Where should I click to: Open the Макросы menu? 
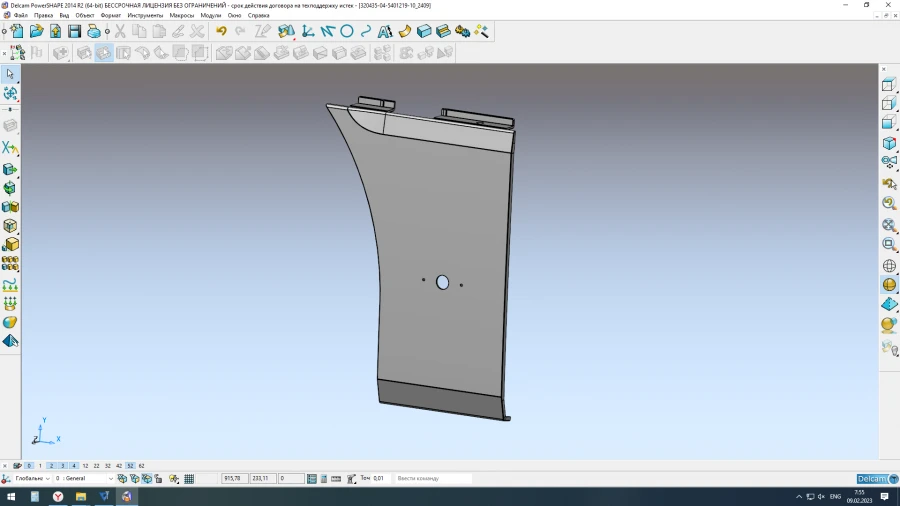182,16
